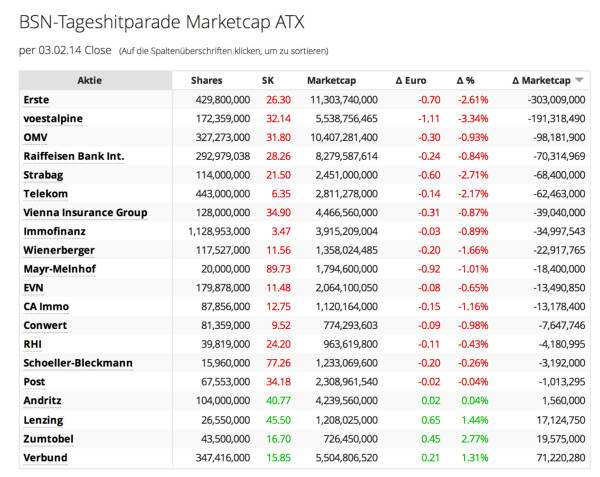Screen dimensions: 600x477
Task: Click the Mayr-Melnhof link
Action: [60, 269]
